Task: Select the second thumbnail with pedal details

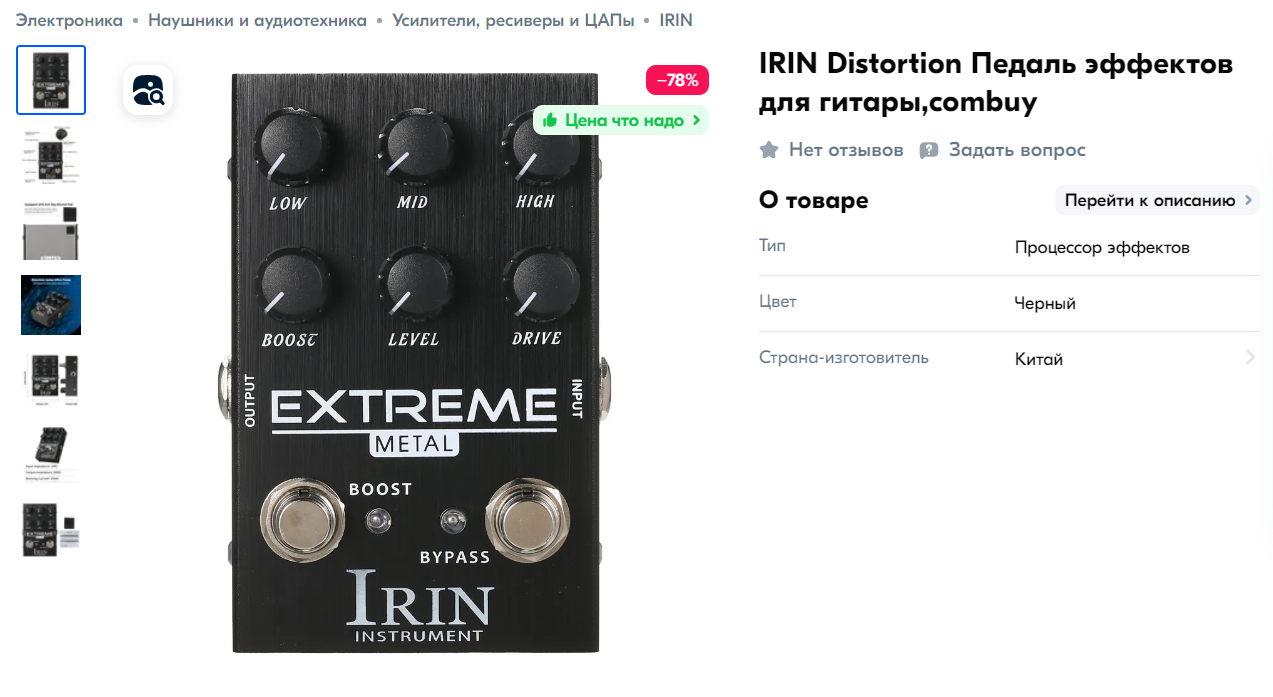Action: [51, 153]
